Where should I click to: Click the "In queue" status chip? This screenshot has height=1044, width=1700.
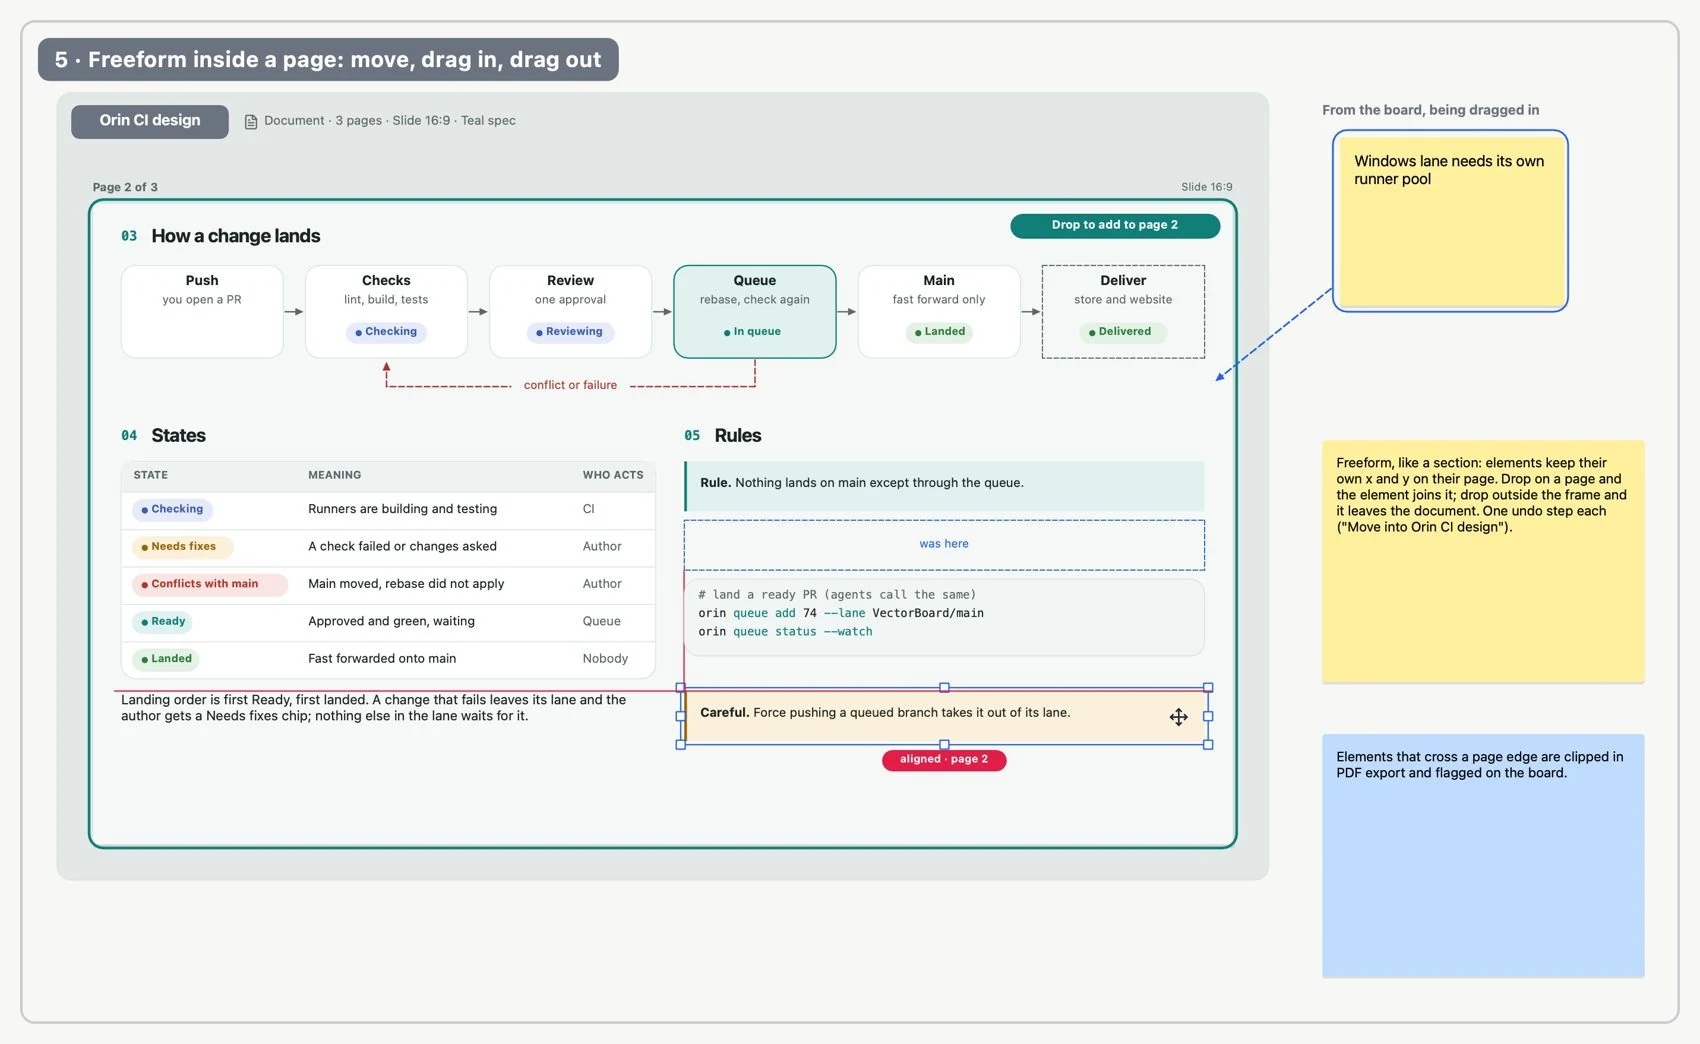click(754, 332)
